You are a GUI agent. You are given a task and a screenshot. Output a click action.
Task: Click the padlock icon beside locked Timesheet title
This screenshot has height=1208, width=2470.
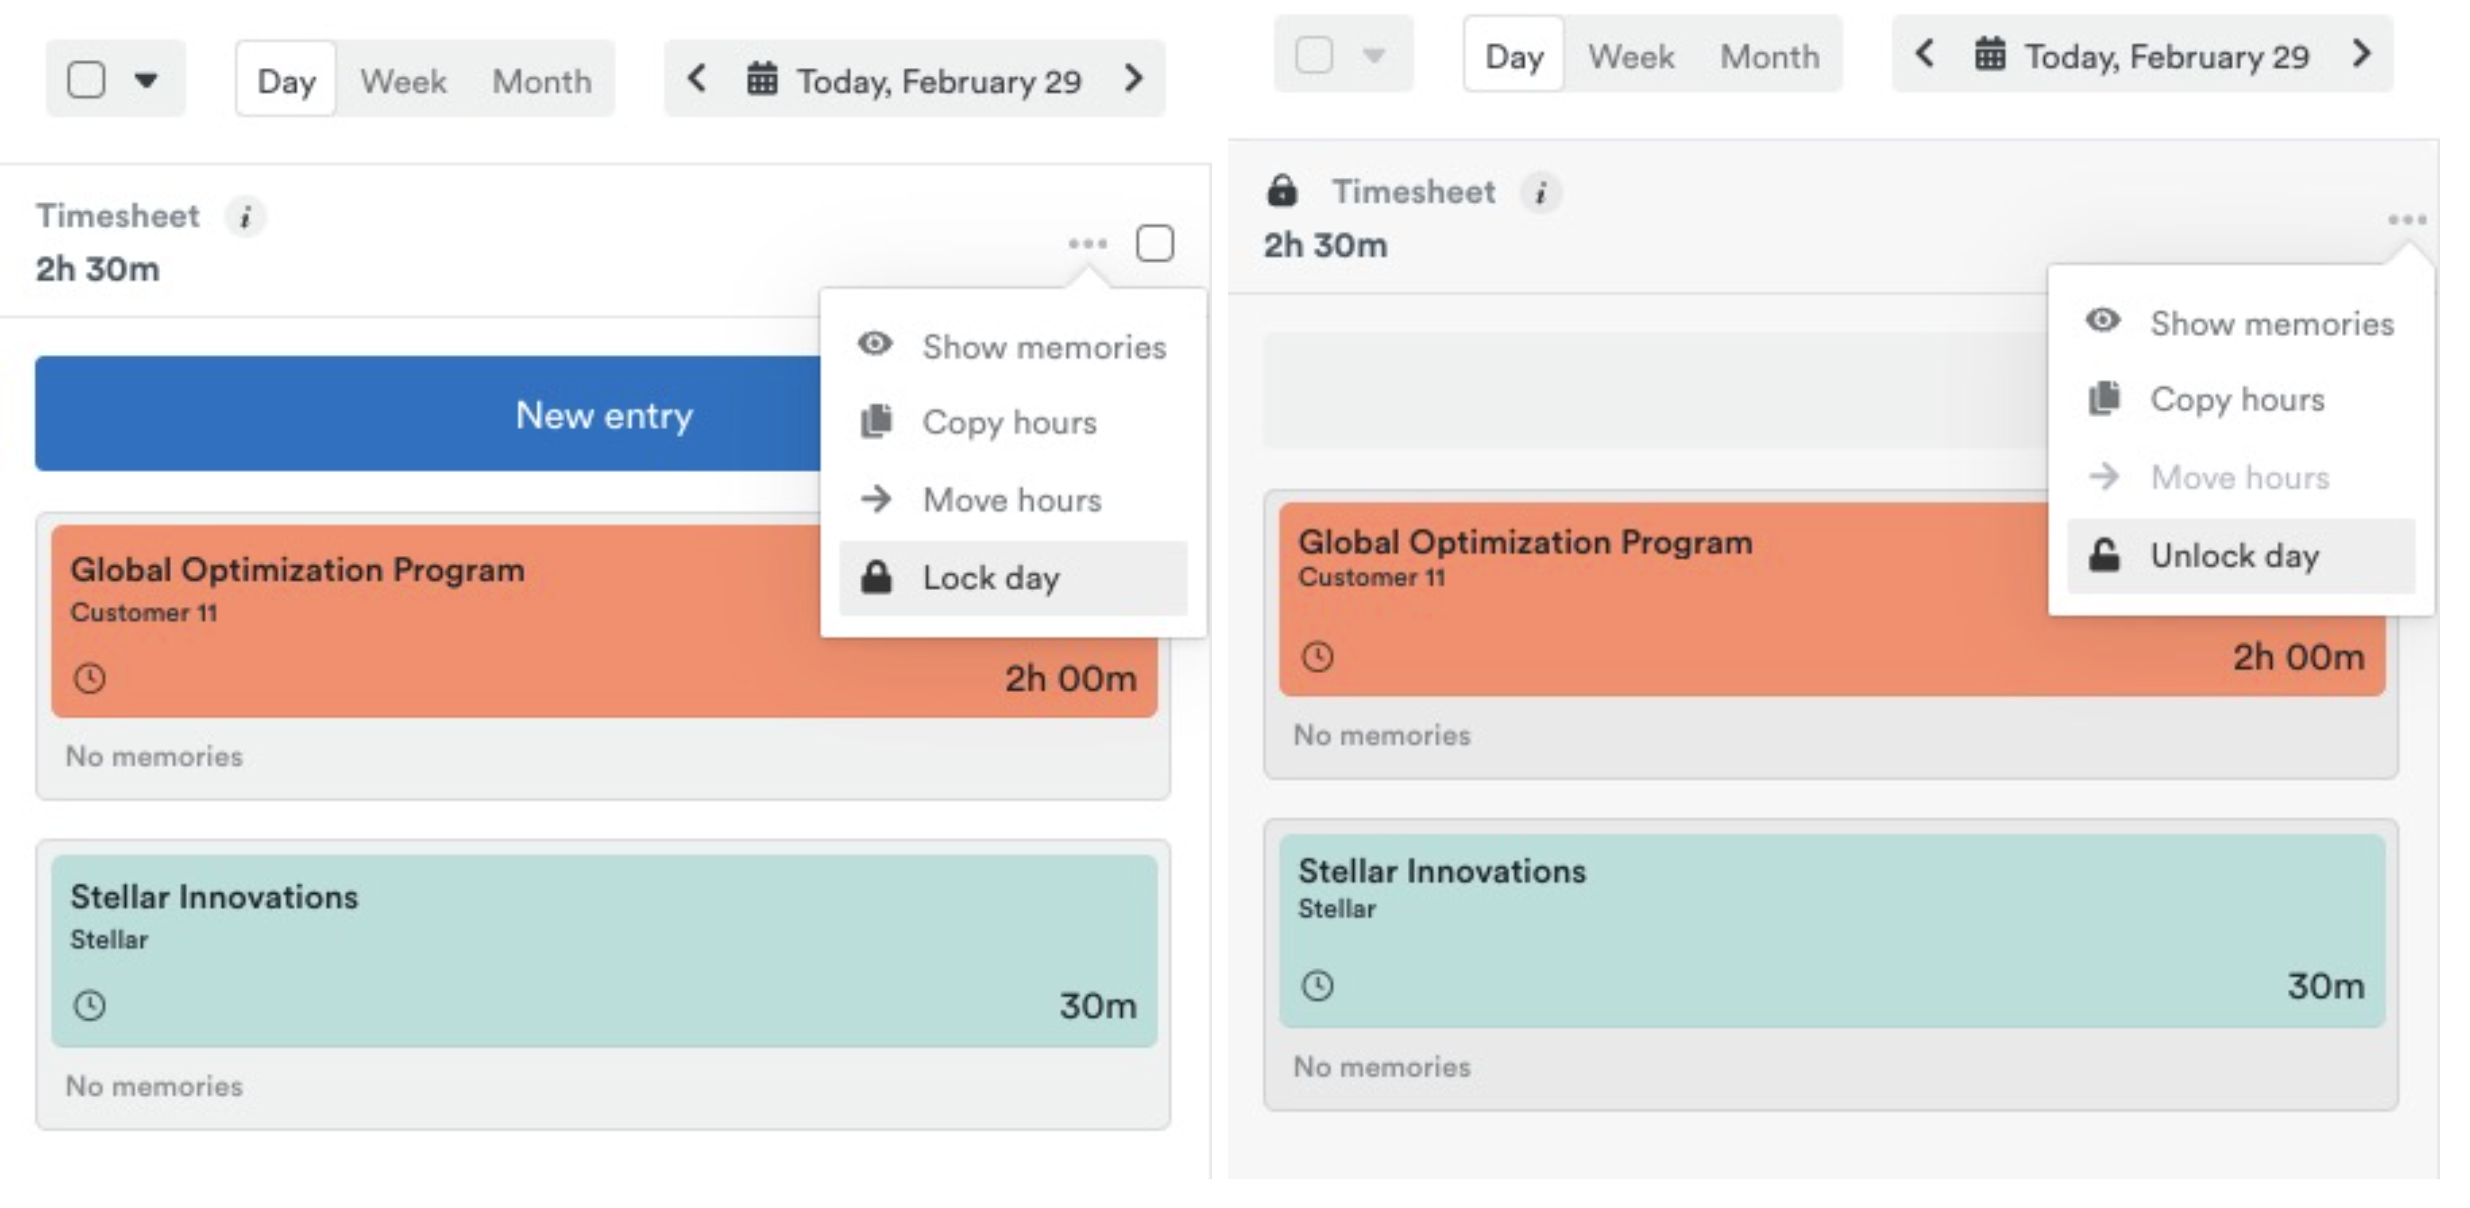click(1282, 190)
